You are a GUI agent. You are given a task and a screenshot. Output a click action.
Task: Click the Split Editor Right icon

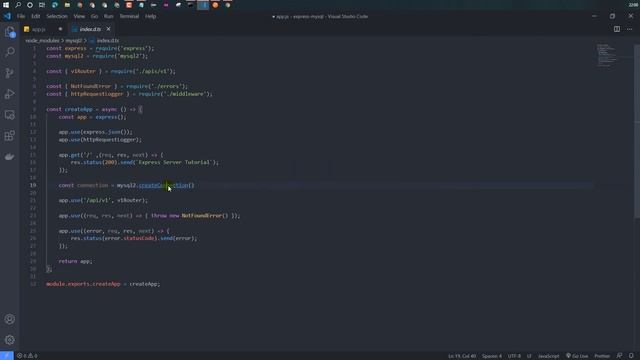[x=617, y=29]
